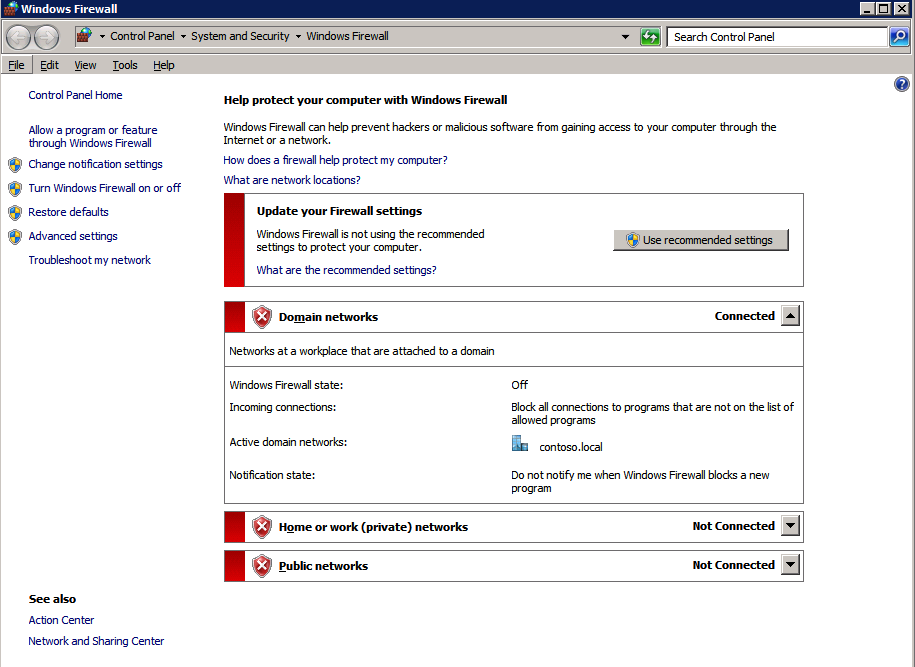The image size is (915, 667).
Task: Click the green refresh button
Action: tap(650, 37)
